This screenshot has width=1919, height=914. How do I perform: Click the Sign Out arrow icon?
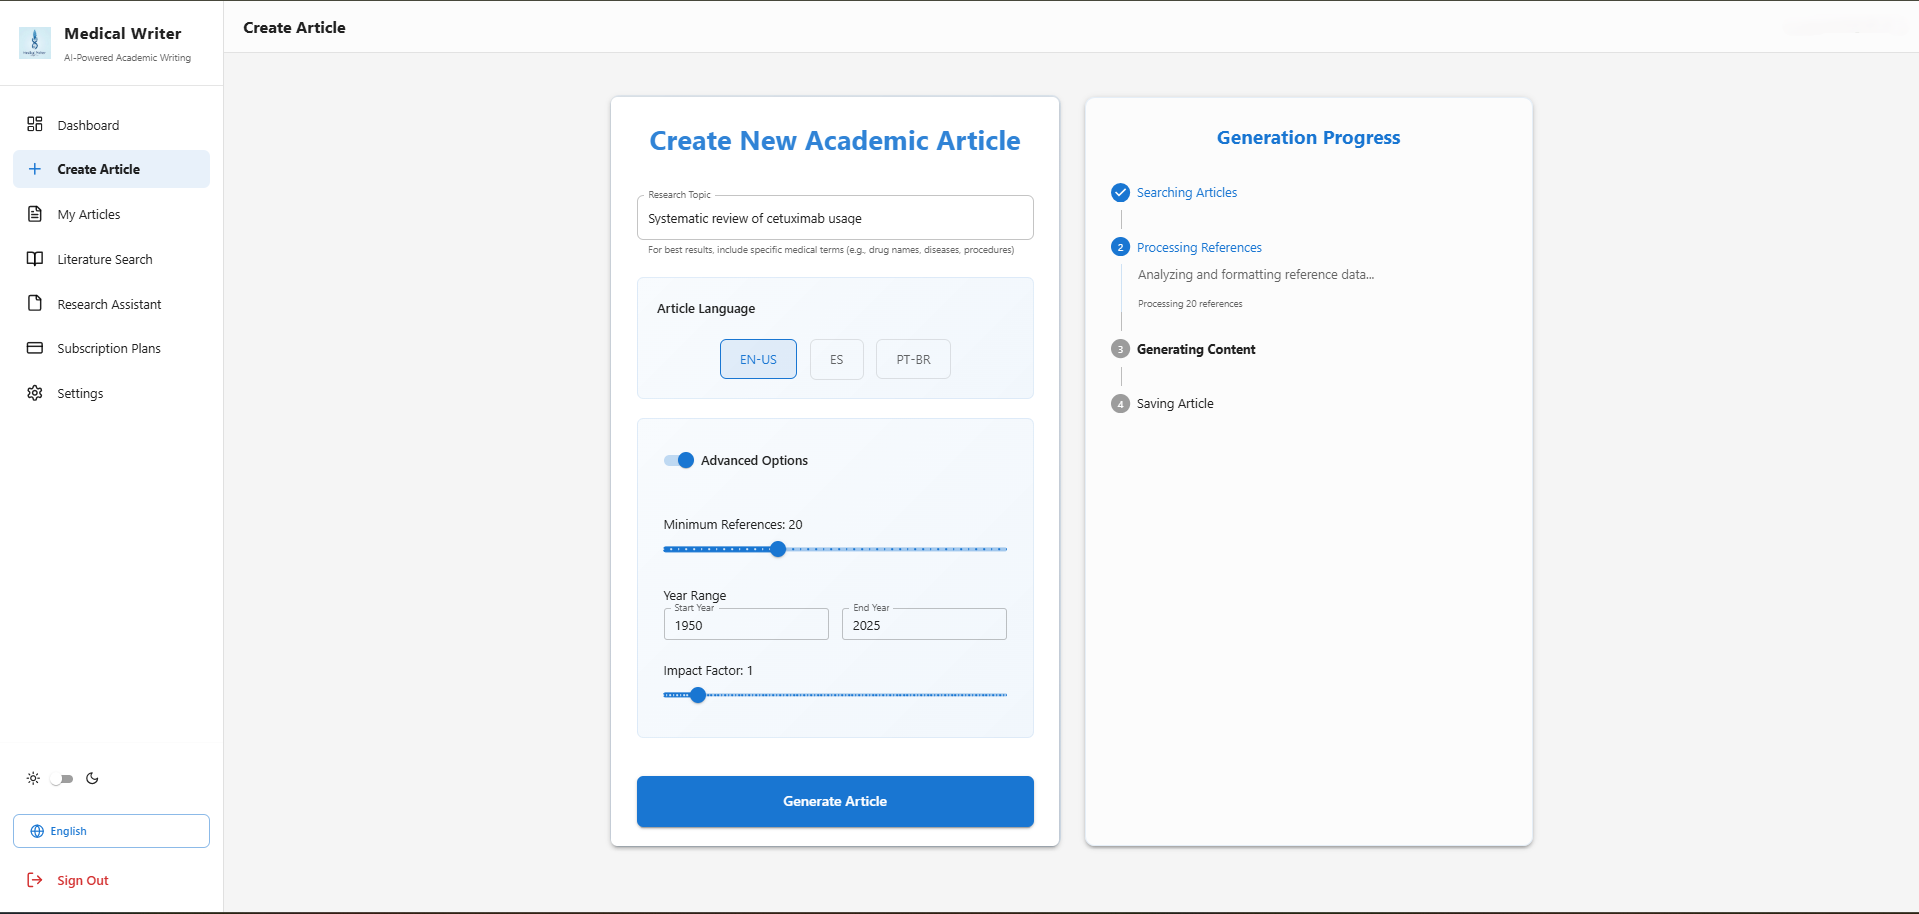[x=35, y=879]
